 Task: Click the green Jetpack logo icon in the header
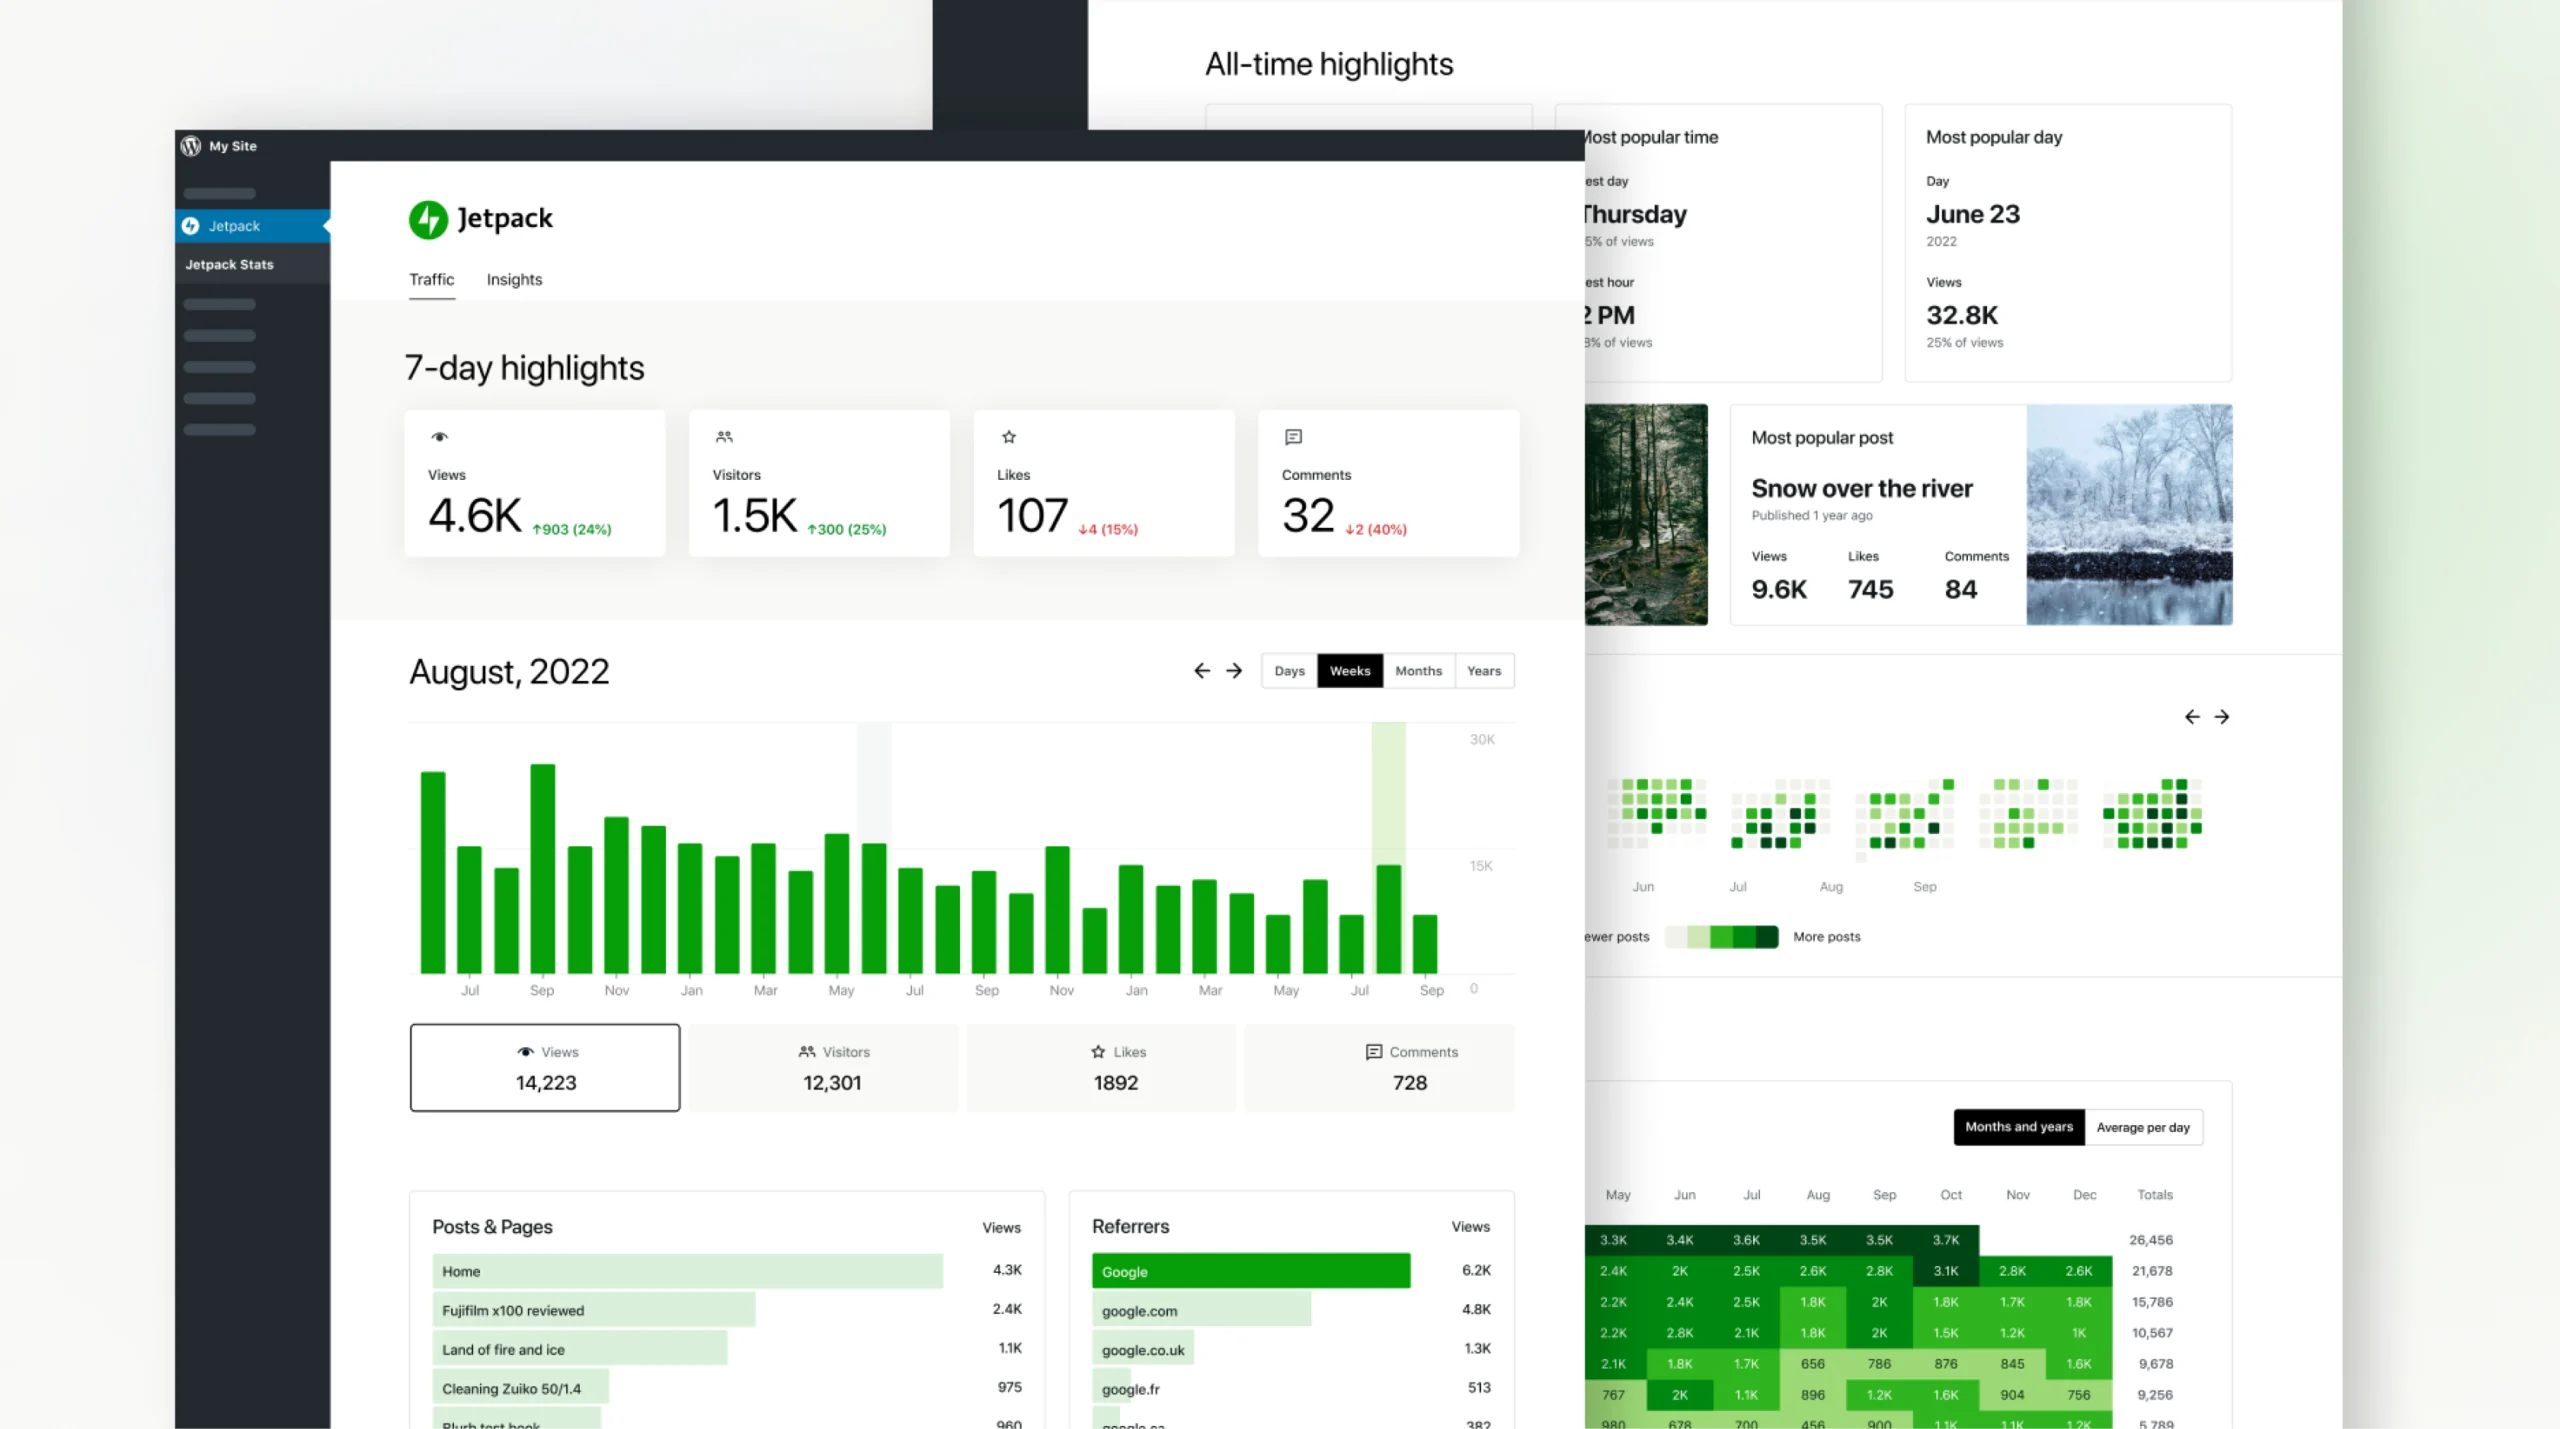point(428,219)
